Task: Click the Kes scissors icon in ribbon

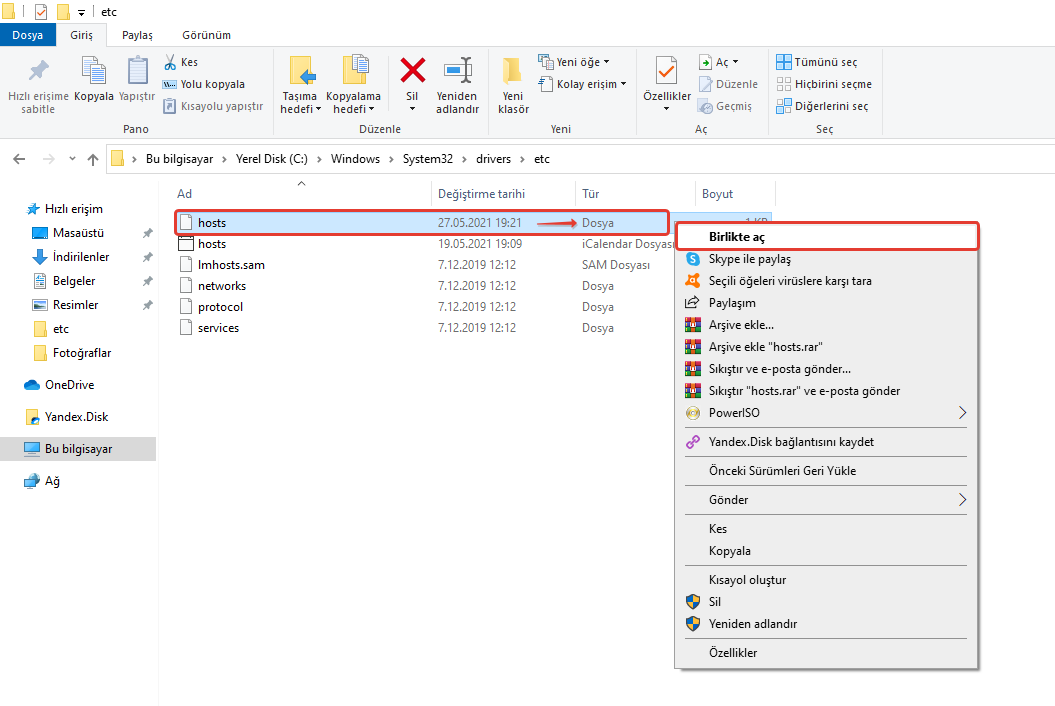Action: (171, 62)
